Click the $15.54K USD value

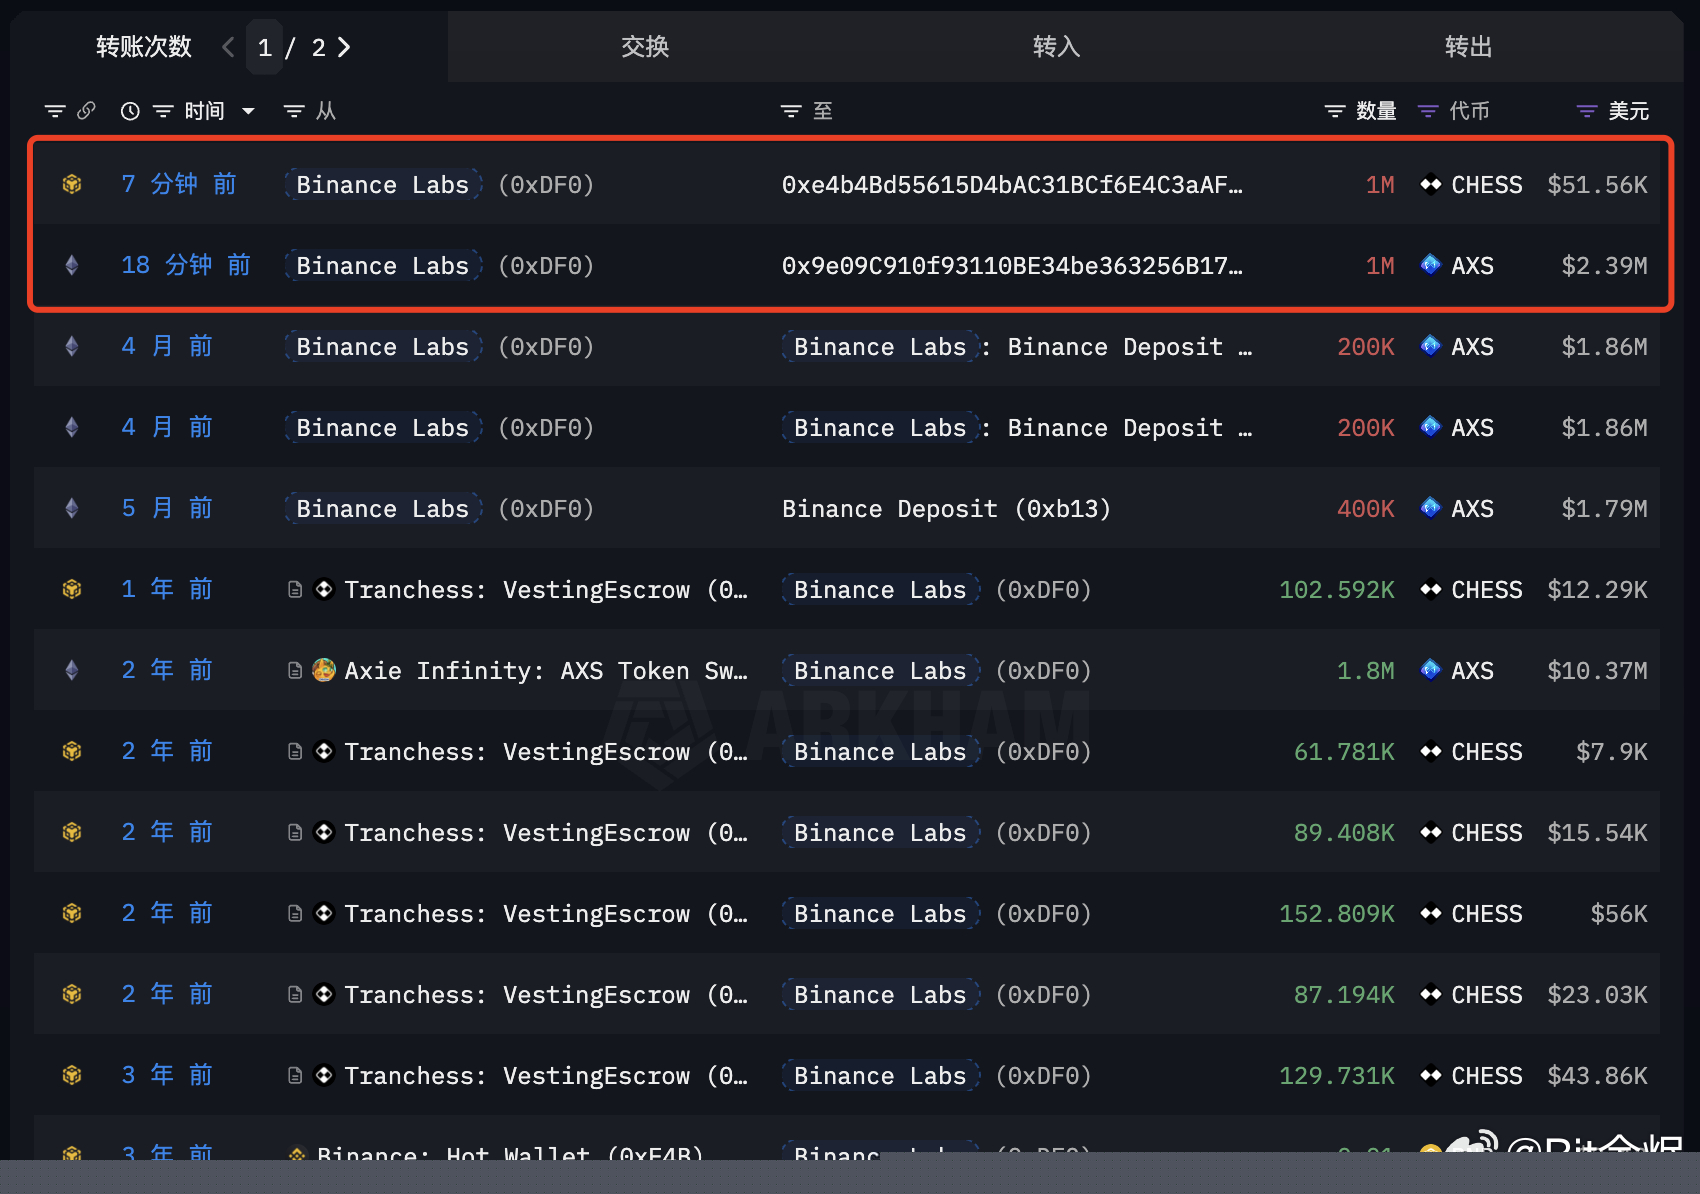(1597, 833)
